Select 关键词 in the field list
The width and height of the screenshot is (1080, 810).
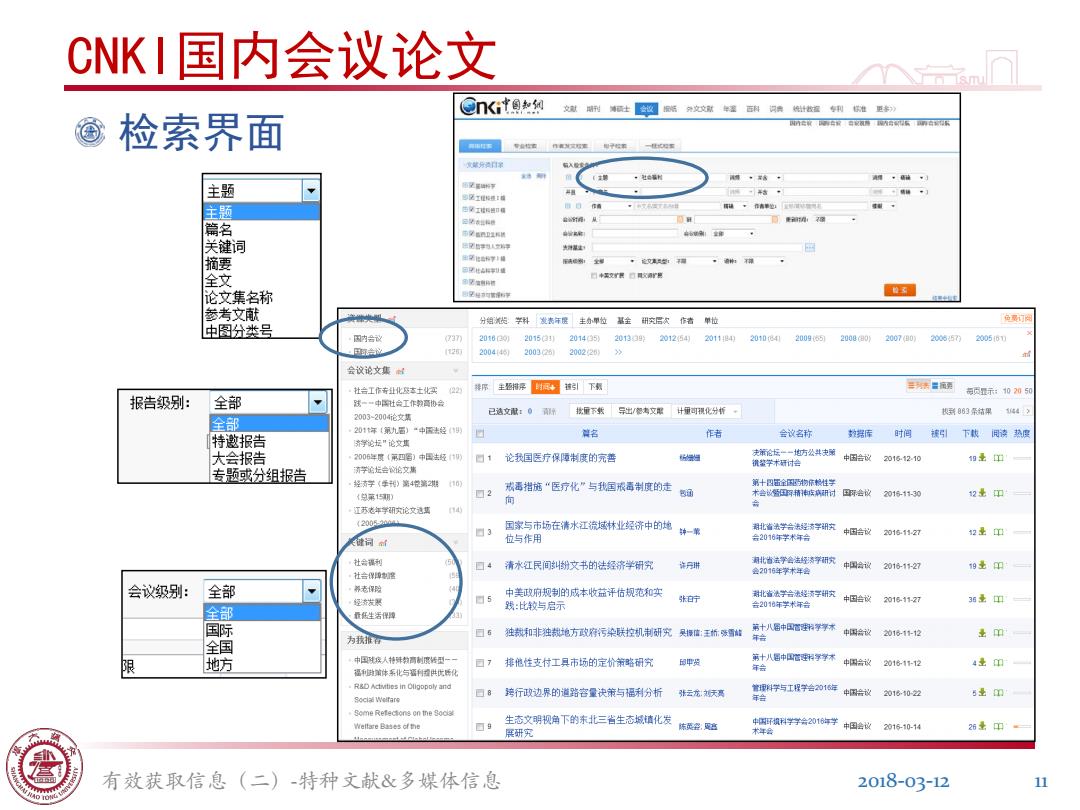click(225, 247)
